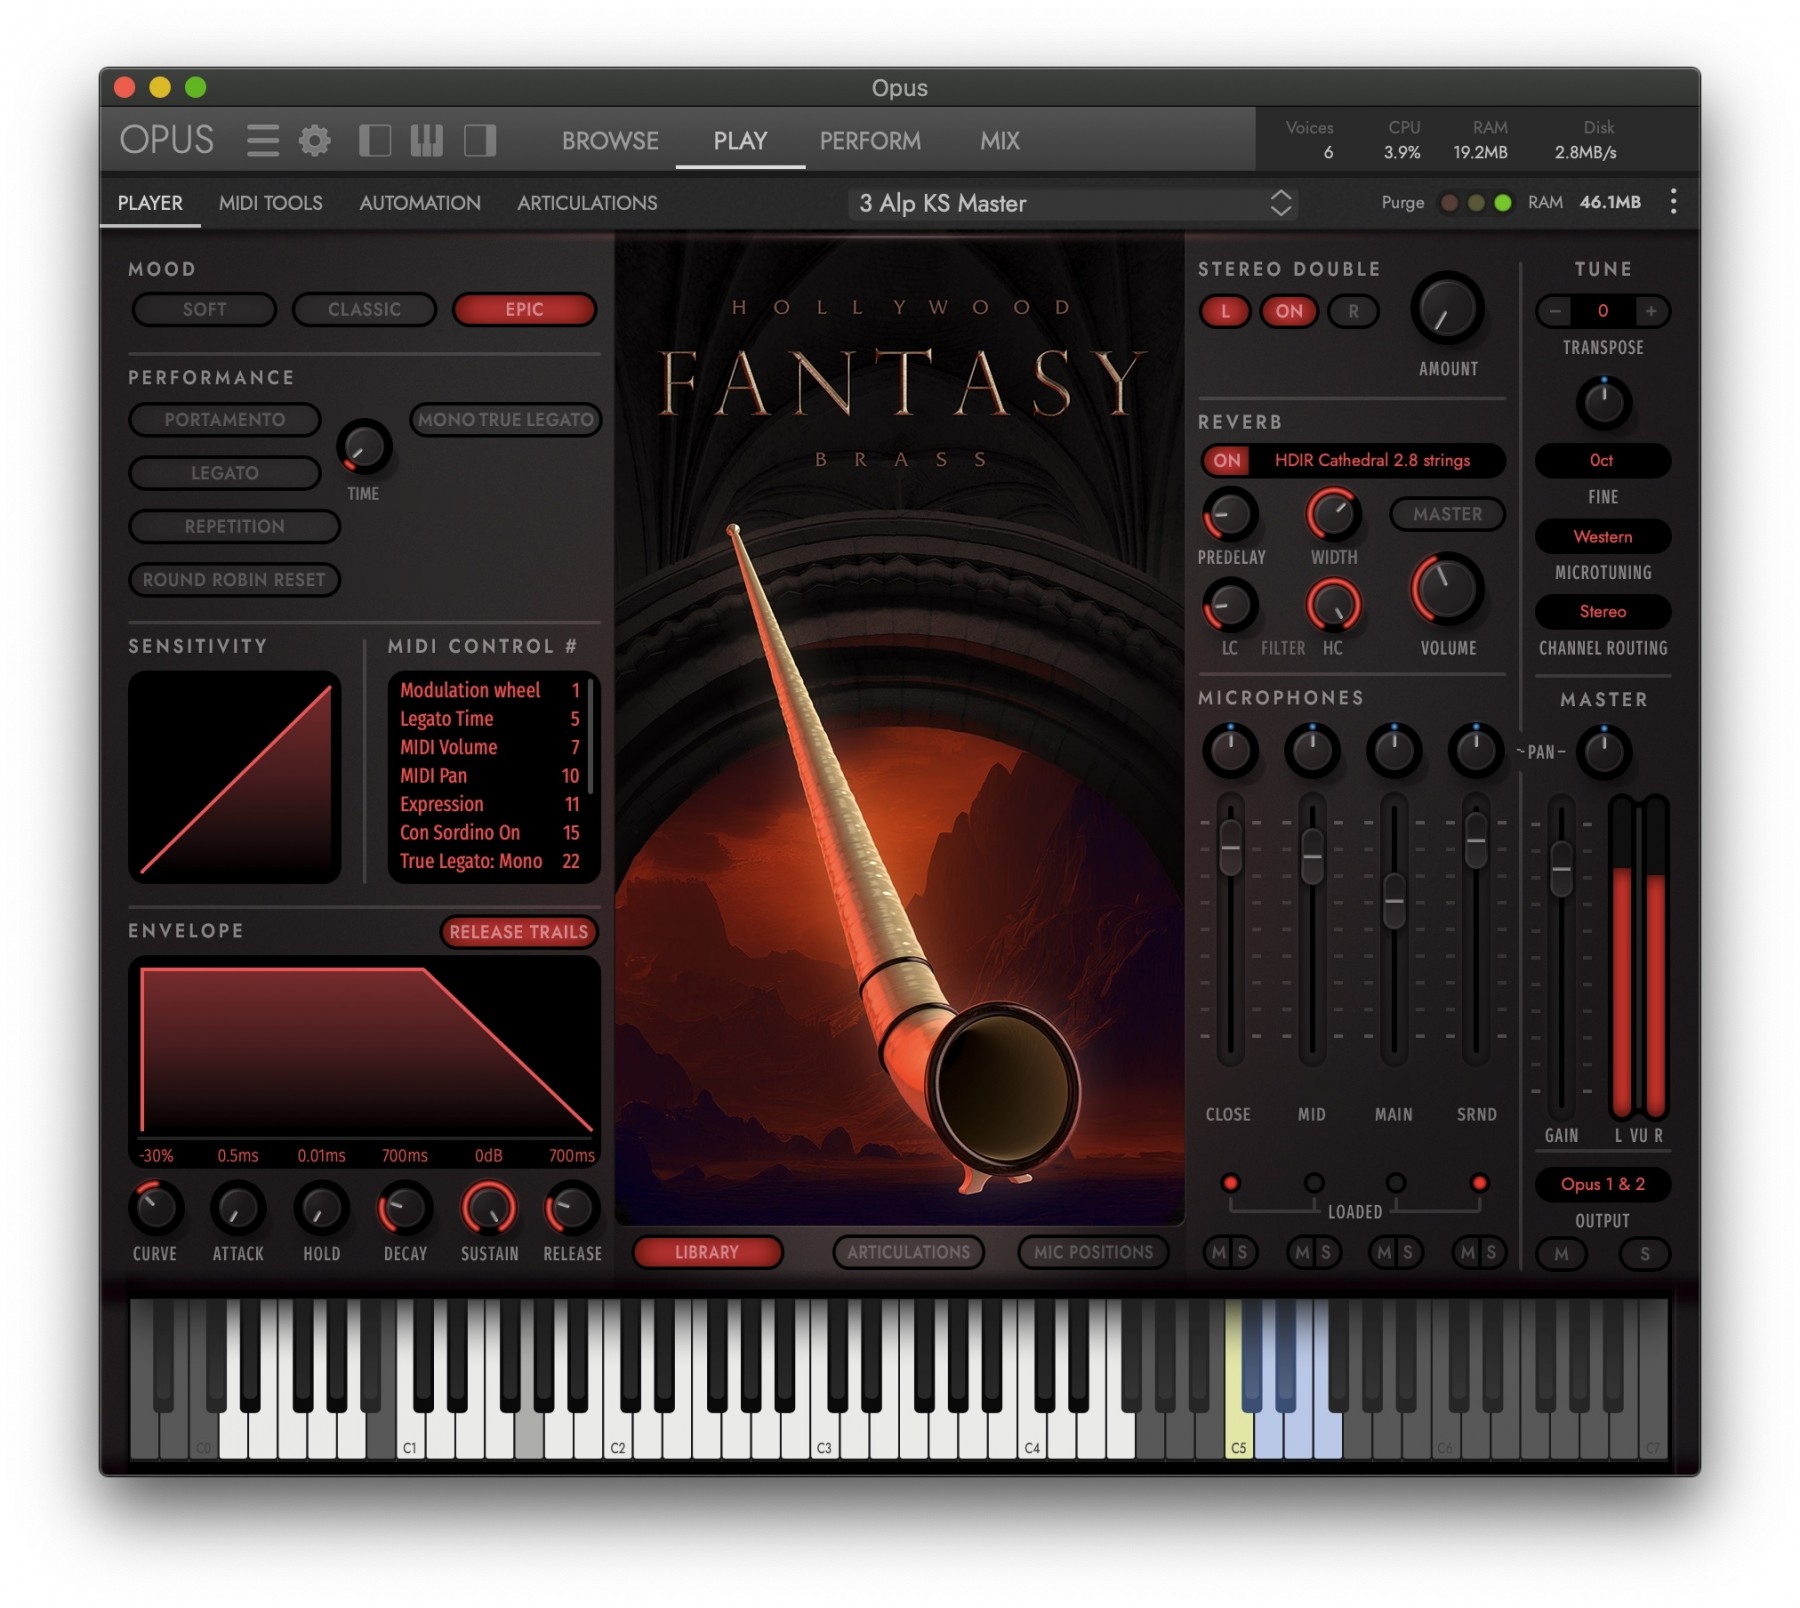The height and width of the screenshot is (1608, 1800).
Task: Toggle the Close mic loaded indicator
Action: 1230,1183
